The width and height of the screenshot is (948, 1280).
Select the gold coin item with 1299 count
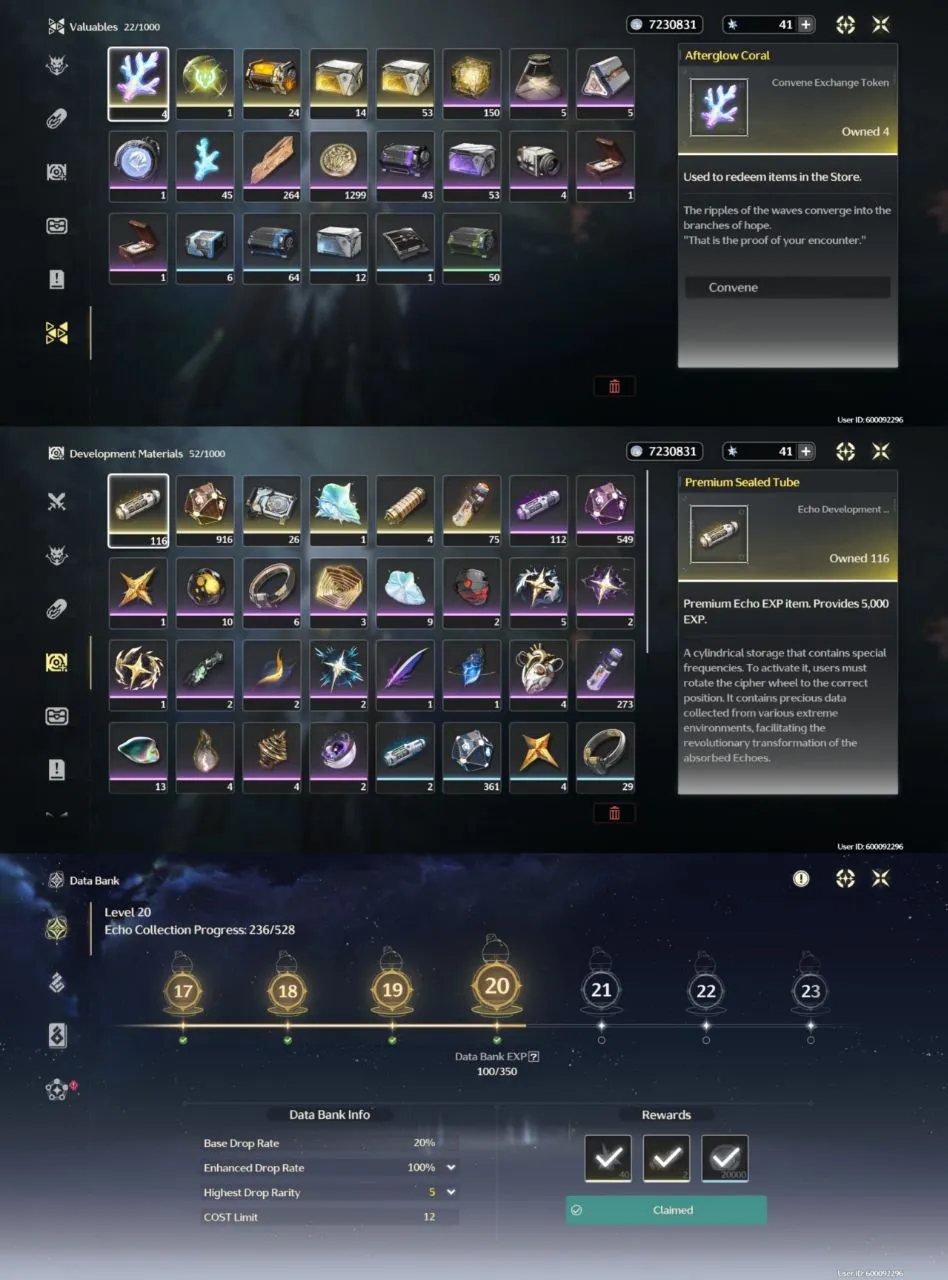tap(339, 166)
